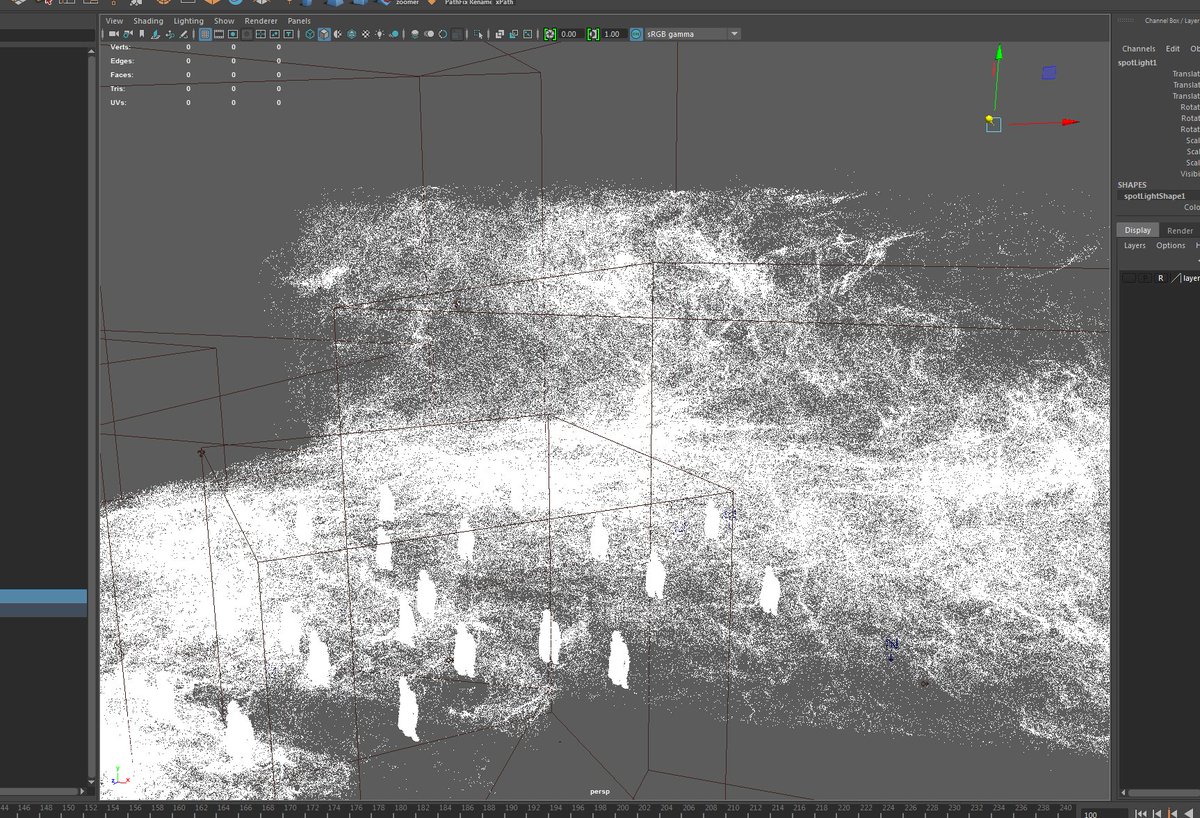
Task: Toggle the Film Gate display
Action: [x=219, y=34]
